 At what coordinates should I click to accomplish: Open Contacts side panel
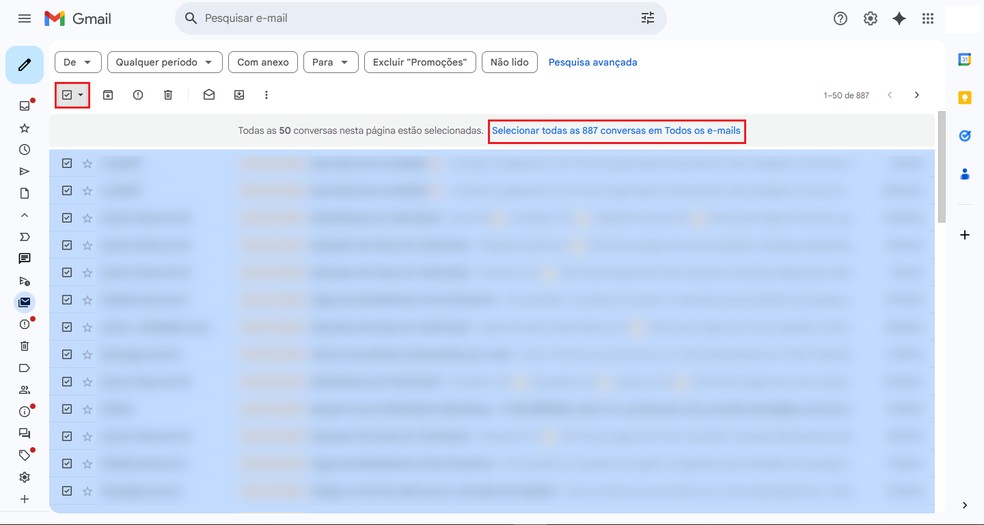coord(965,174)
